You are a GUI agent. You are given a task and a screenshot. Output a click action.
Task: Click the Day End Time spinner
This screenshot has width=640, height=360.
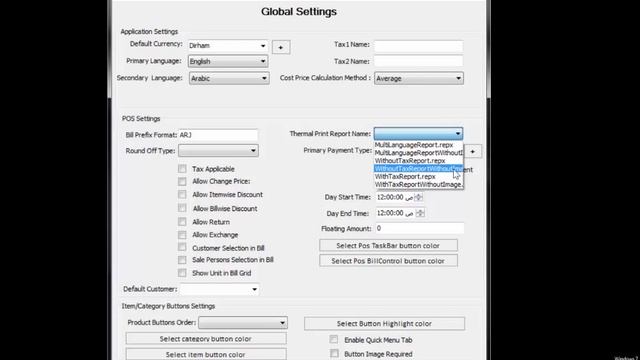click(420, 213)
